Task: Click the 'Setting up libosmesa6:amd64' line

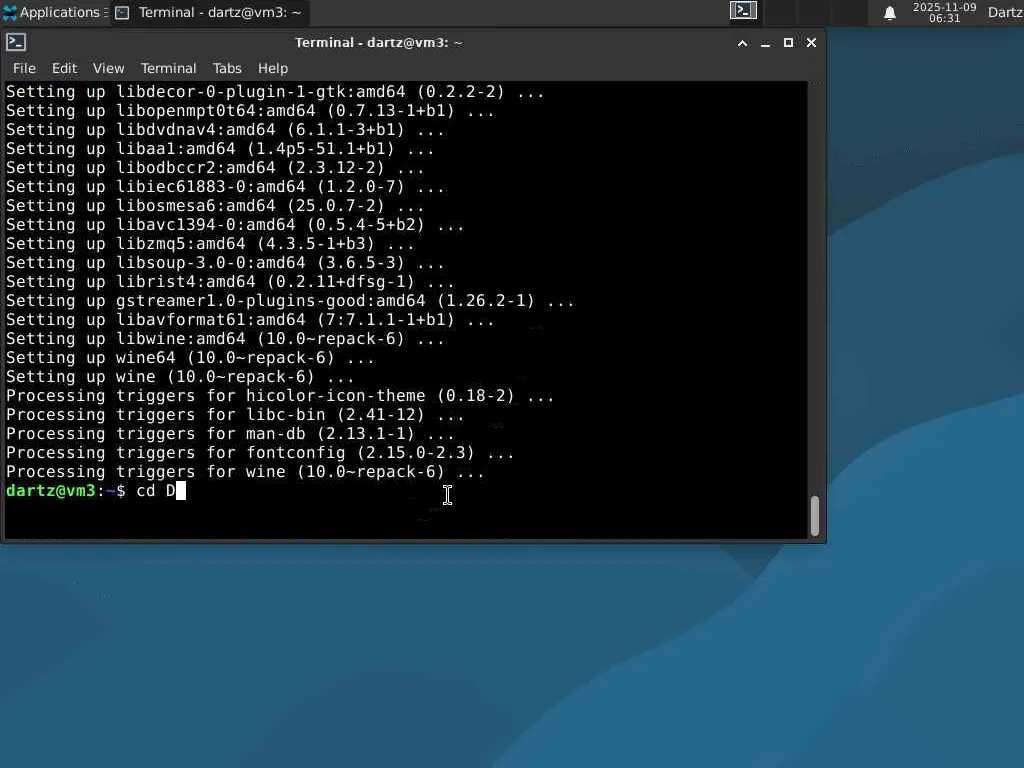Action: [215, 206]
